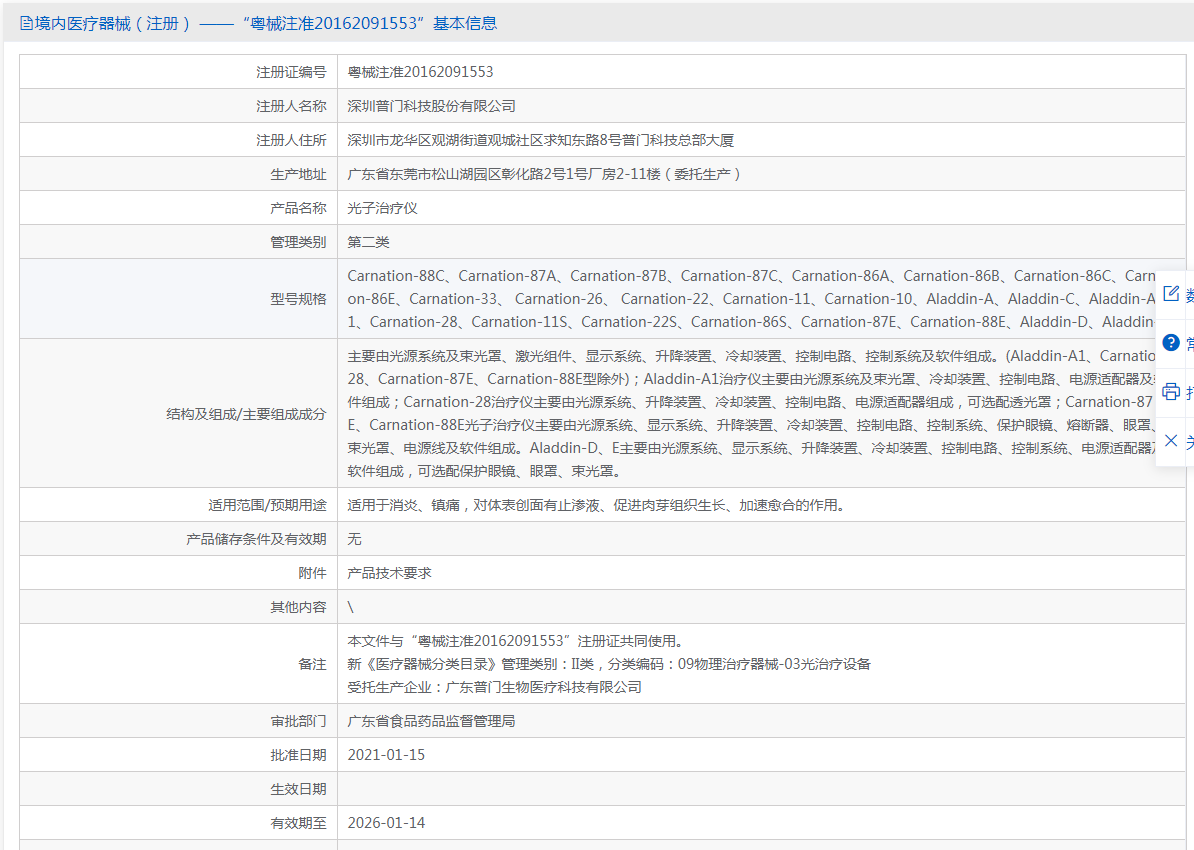The height and width of the screenshot is (850, 1194).
Task: Click the 附件 row label
Action: (x=312, y=574)
